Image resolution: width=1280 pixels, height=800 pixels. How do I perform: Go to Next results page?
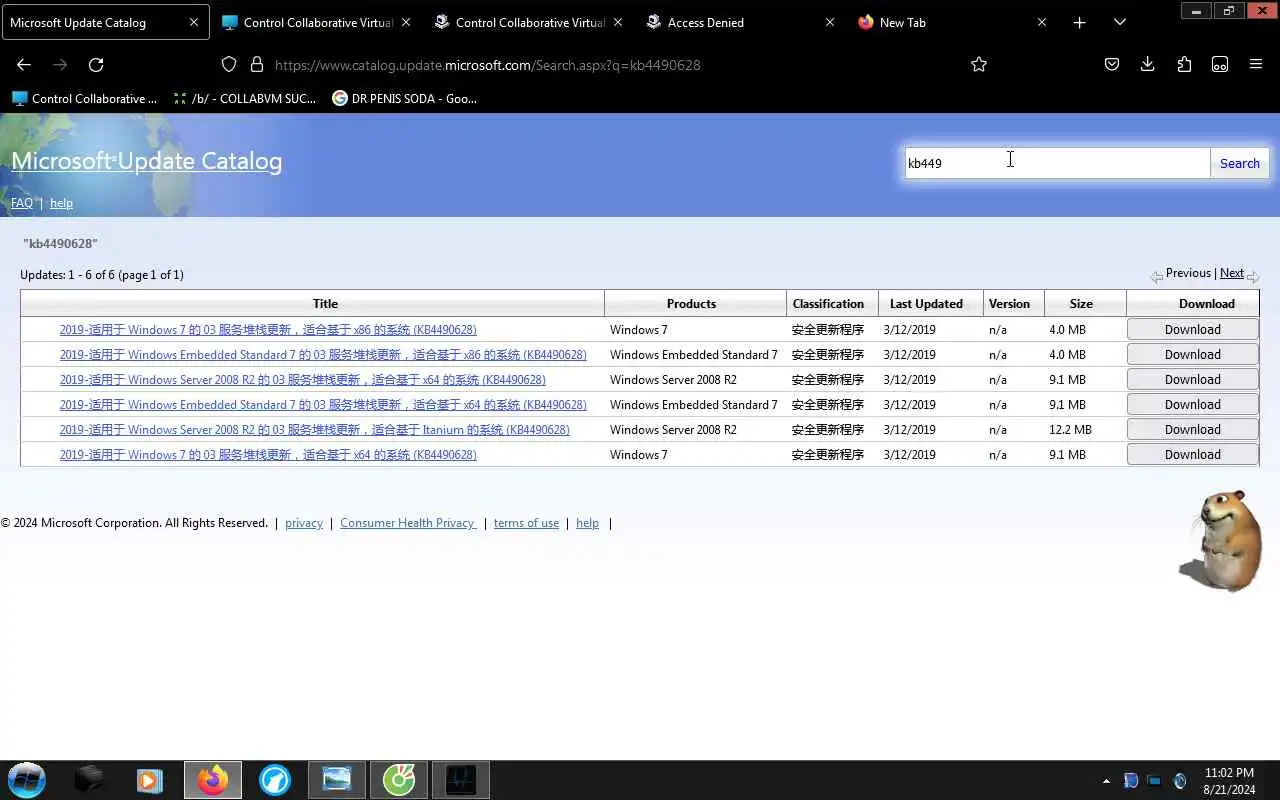pyautogui.click(x=1232, y=273)
